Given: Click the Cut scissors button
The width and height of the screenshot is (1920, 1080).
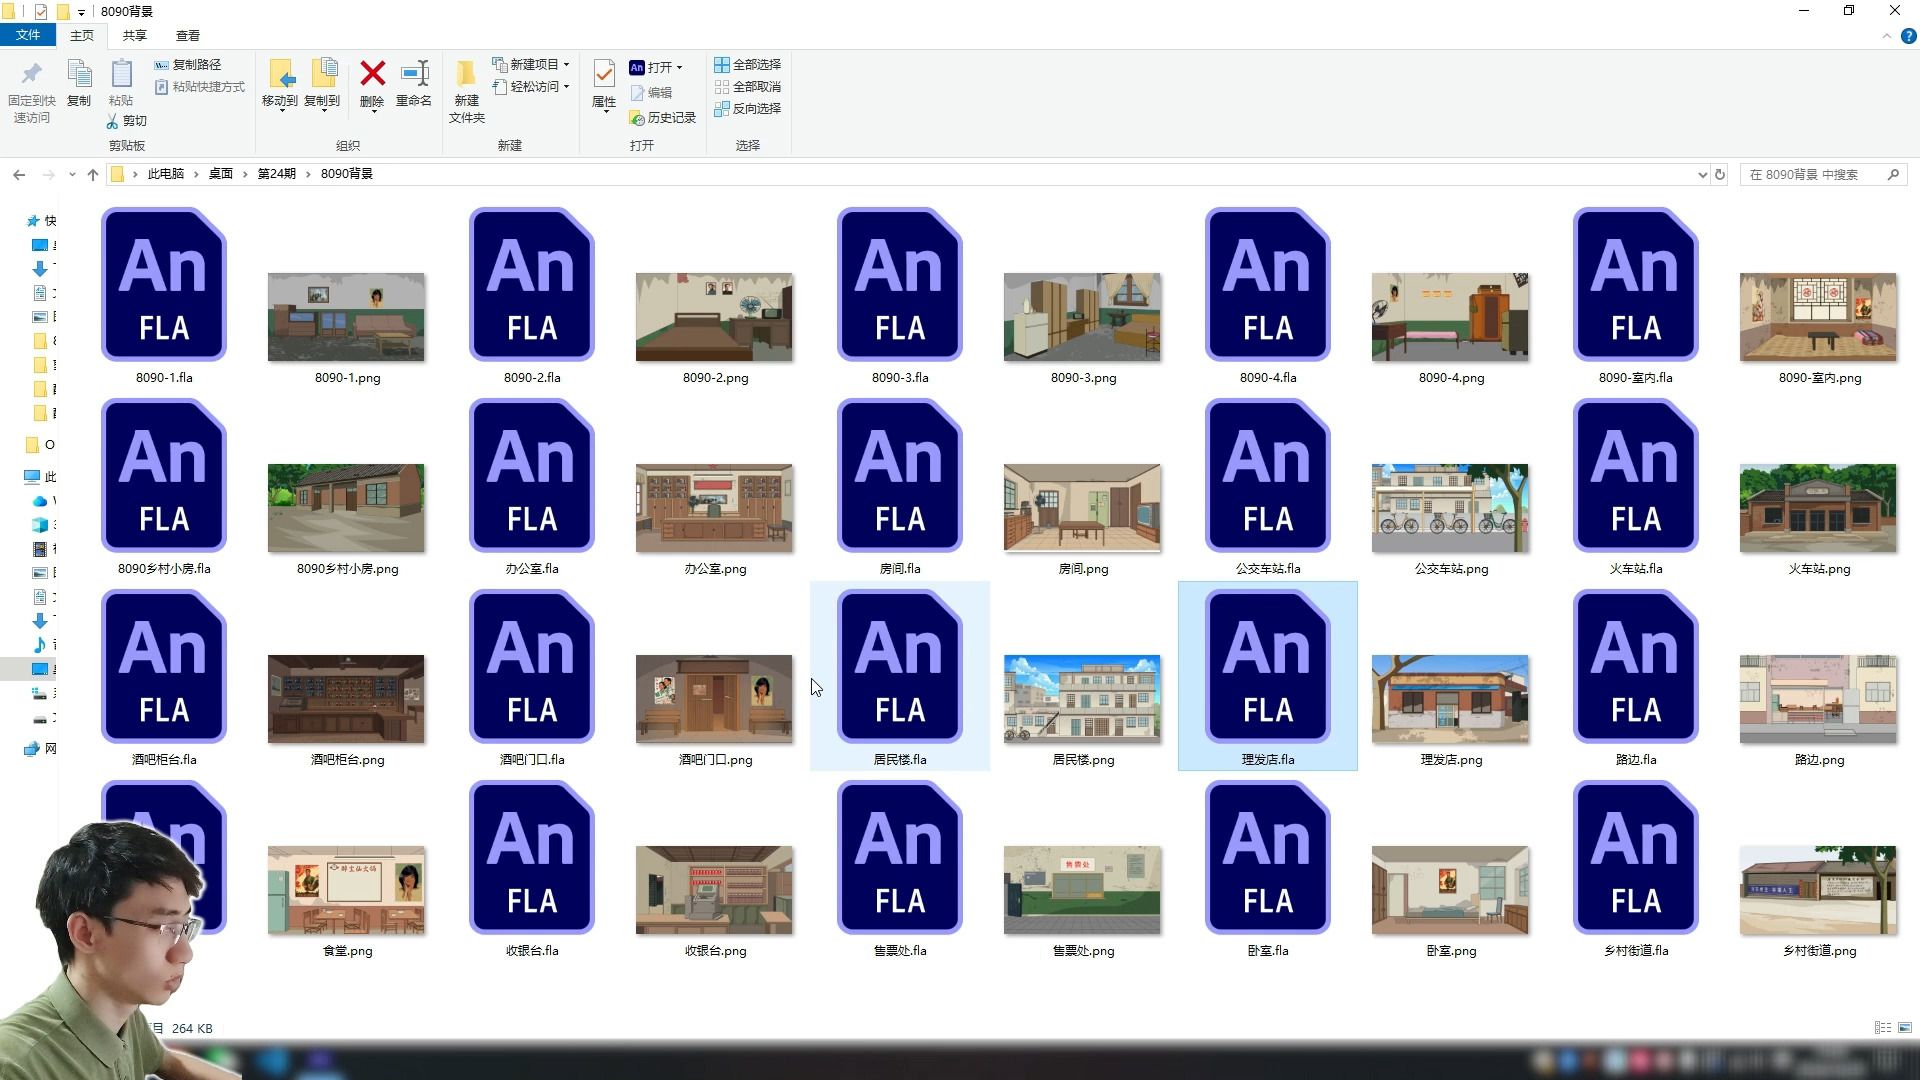Looking at the screenshot, I should pyautogui.click(x=127, y=121).
